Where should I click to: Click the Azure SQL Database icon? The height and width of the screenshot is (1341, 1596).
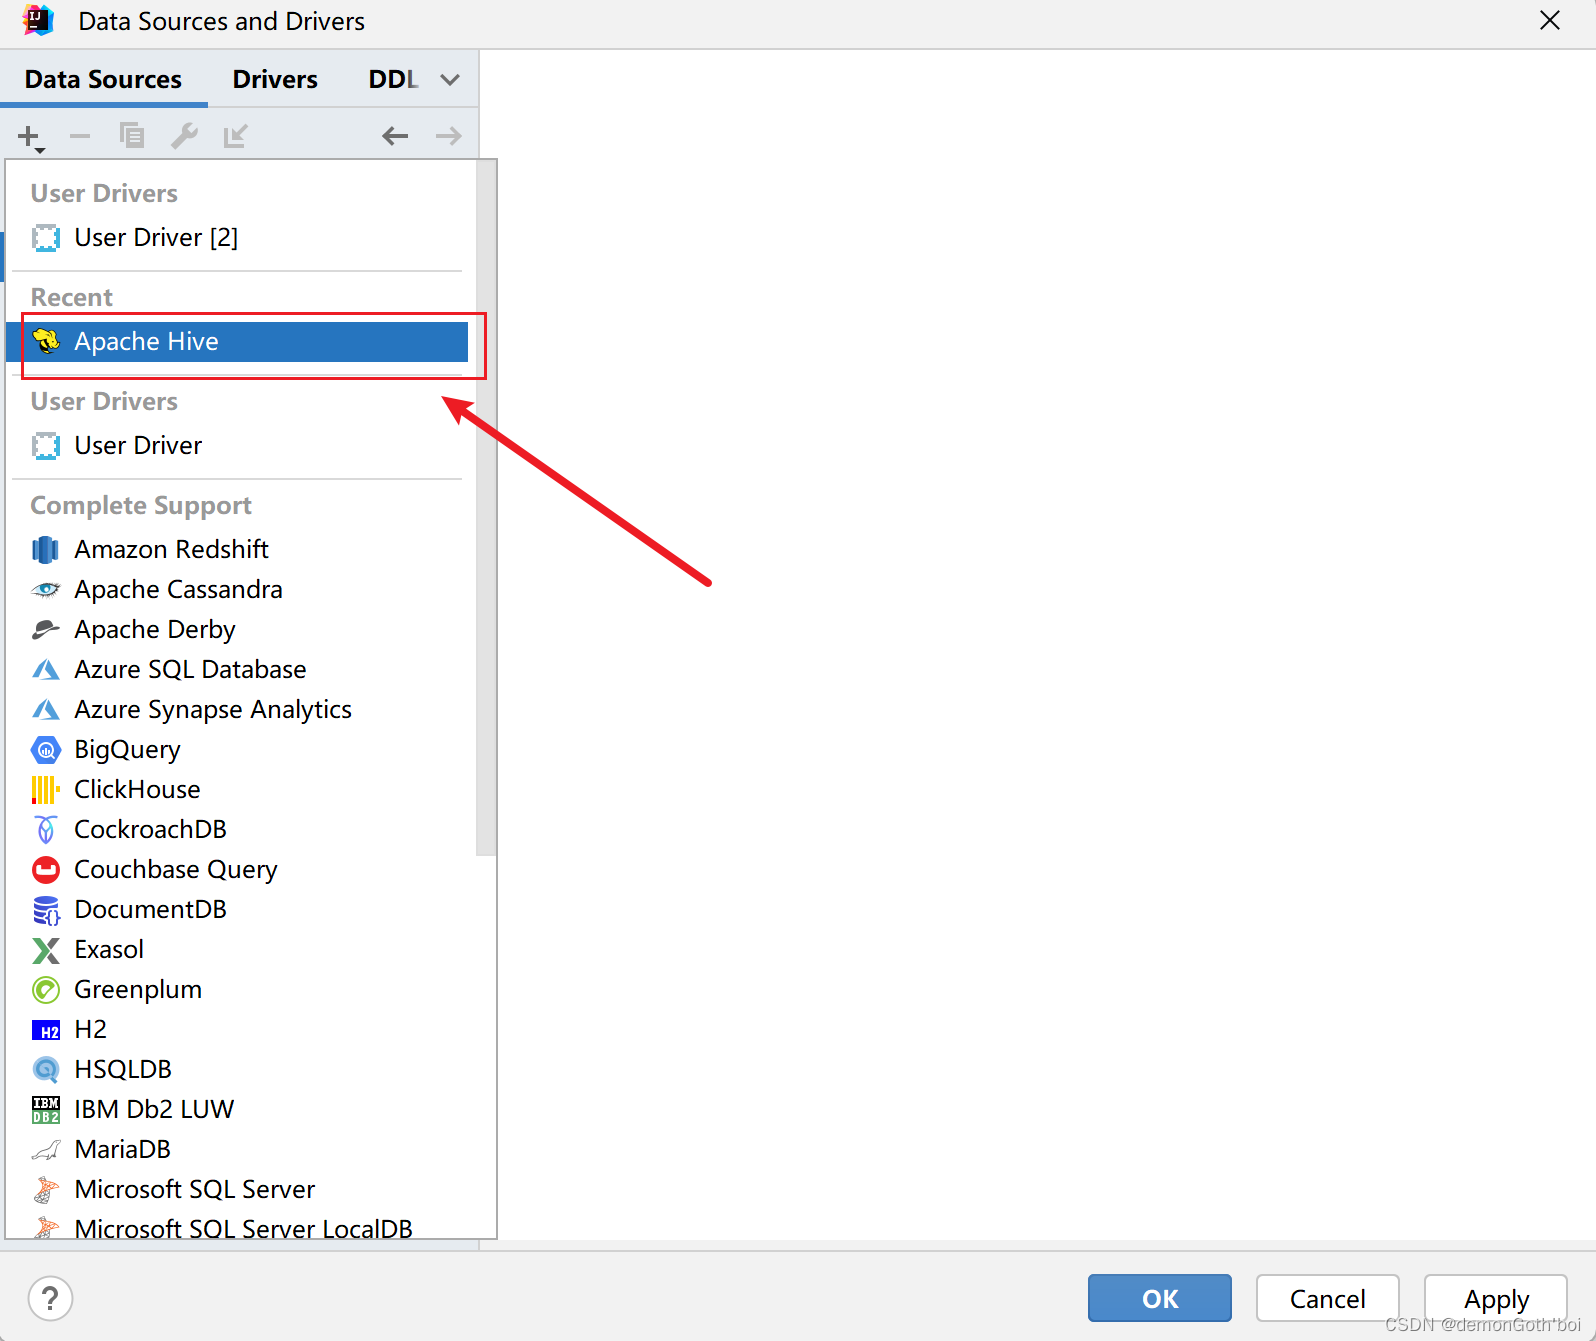pyautogui.click(x=46, y=669)
